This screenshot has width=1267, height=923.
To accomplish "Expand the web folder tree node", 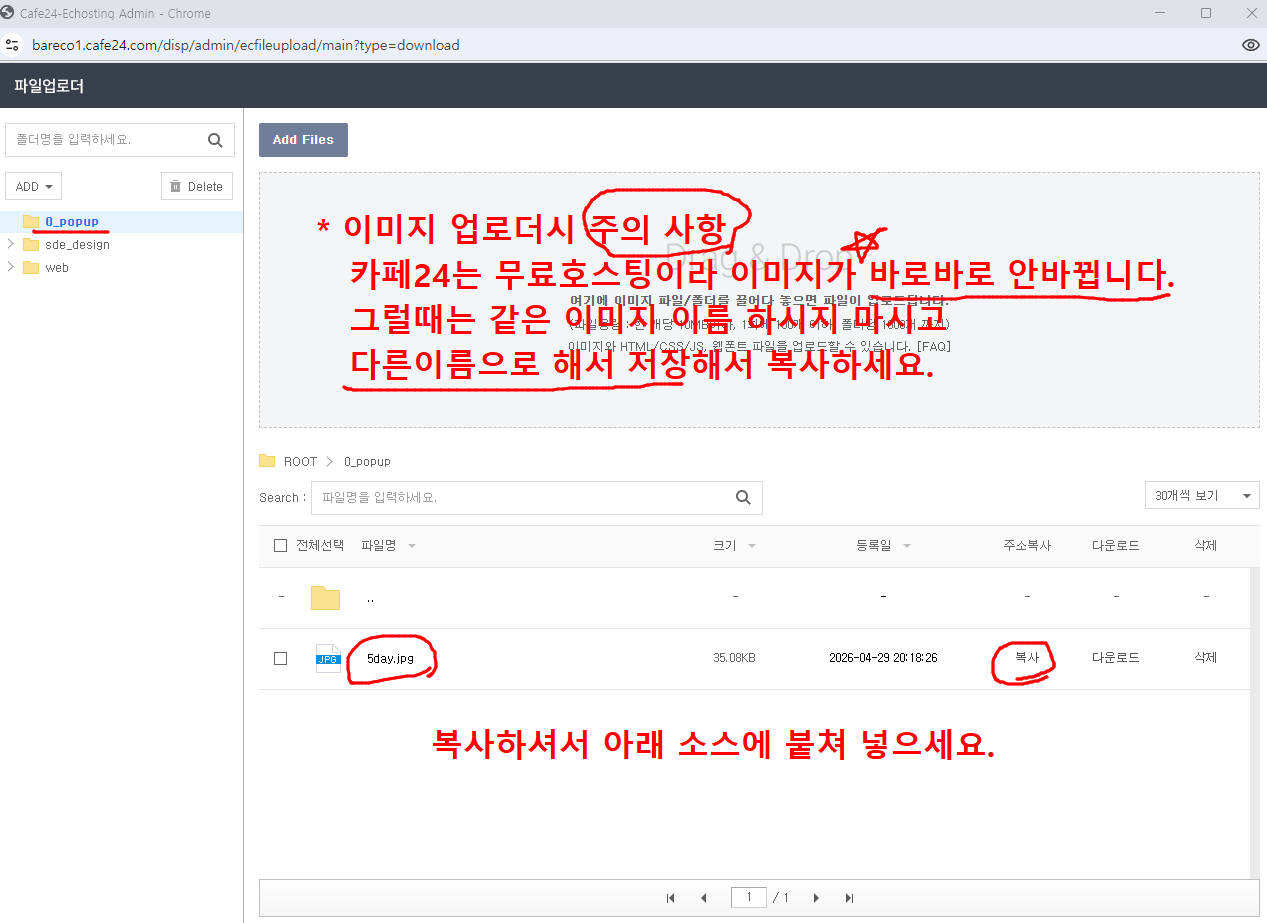I will tap(11, 267).
